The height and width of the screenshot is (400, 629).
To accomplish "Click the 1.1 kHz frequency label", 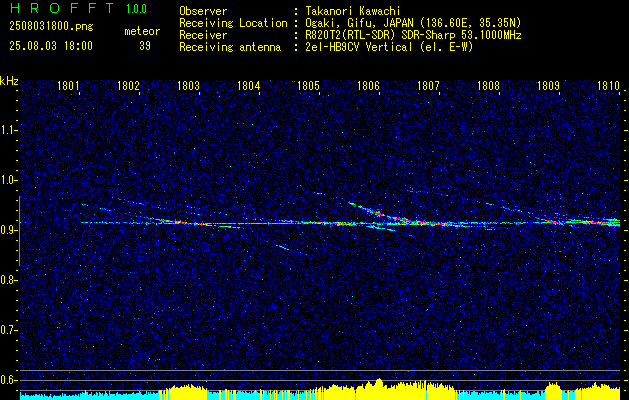I will pyautogui.click(x=9, y=130).
